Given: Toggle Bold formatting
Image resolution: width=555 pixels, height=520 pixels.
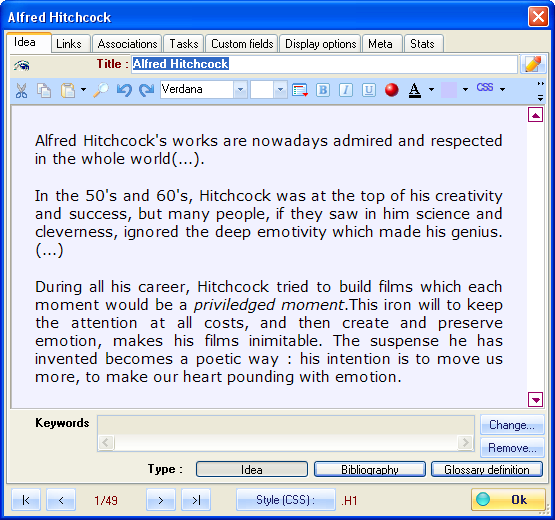Looking at the screenshot, I should click(x=323, y=90).
